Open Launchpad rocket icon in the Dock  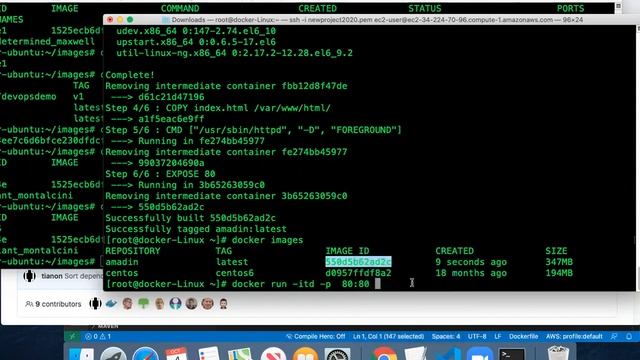point(113,353)
